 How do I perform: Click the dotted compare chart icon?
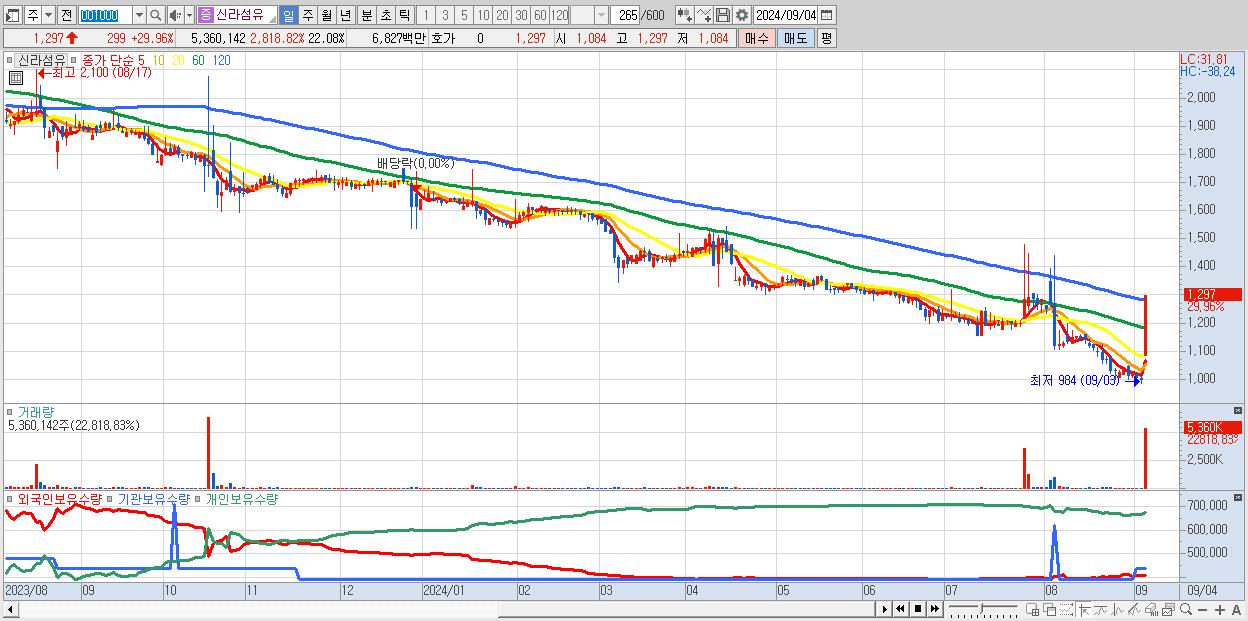(1067, 609)
